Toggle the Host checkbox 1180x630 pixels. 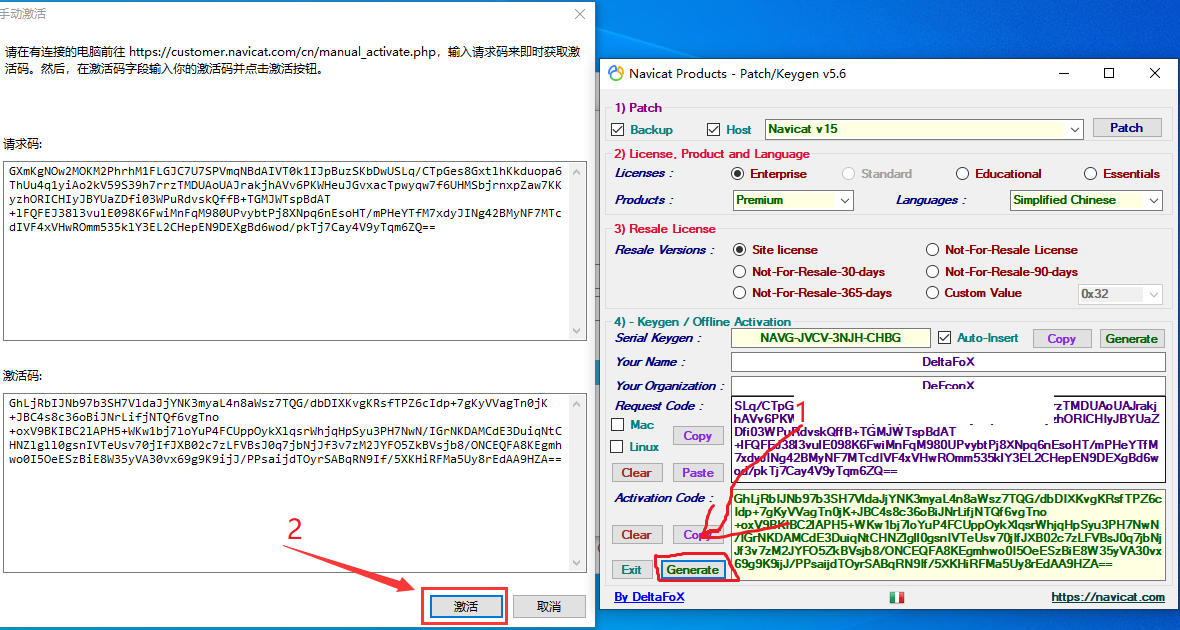[x=714, y=130]
